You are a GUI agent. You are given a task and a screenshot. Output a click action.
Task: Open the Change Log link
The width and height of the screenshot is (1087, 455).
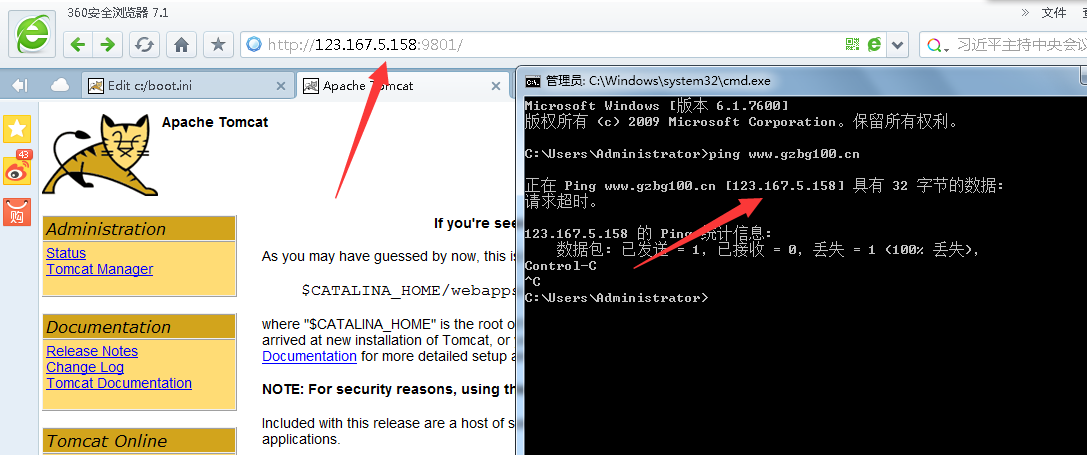(85, 367)
